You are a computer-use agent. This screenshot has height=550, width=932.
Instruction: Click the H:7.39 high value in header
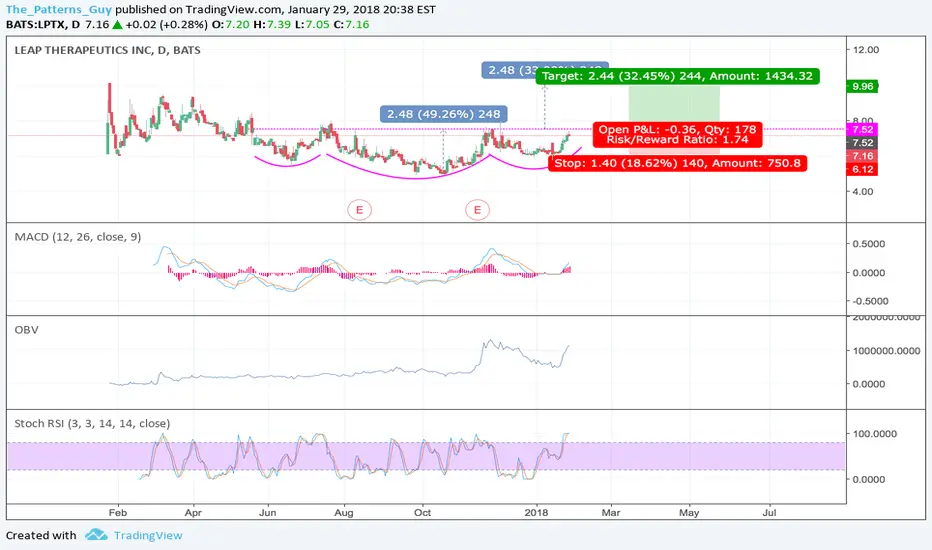tap(272, 24)
